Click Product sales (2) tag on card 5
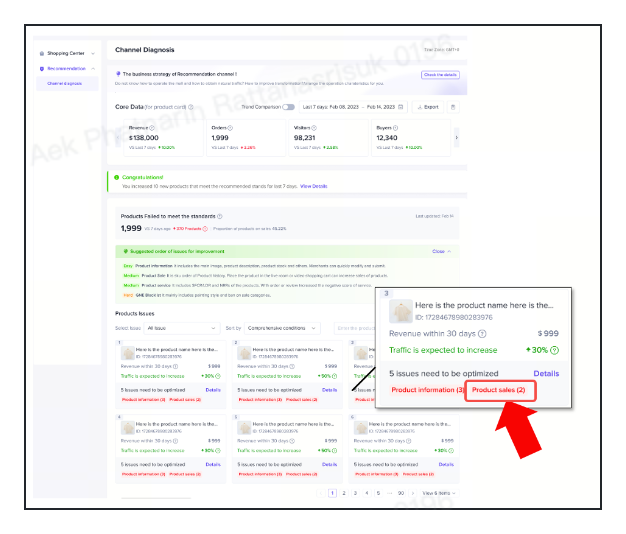Screen dimensions: 626x534 302,474
